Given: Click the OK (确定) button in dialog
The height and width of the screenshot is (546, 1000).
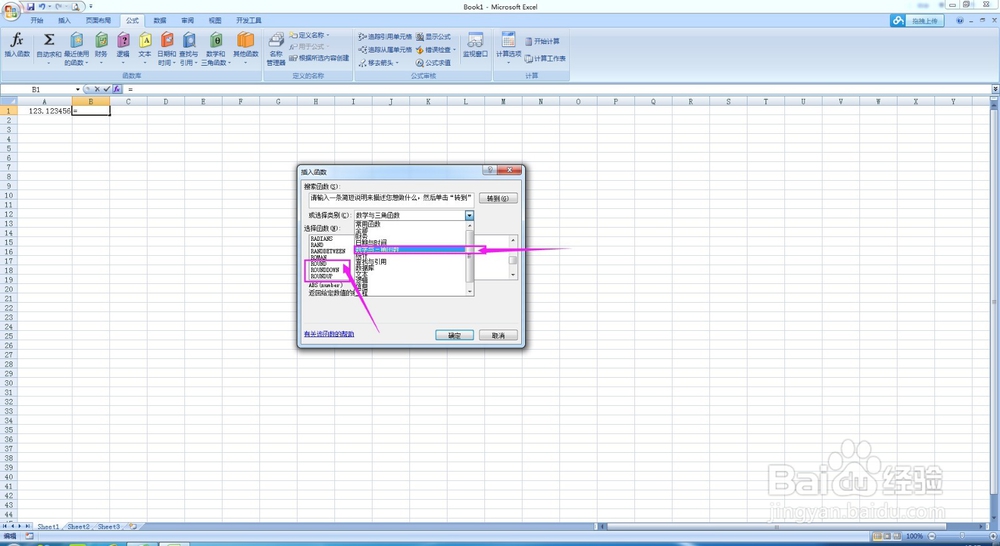Looking at the screenshot, I should coord(454,336).
